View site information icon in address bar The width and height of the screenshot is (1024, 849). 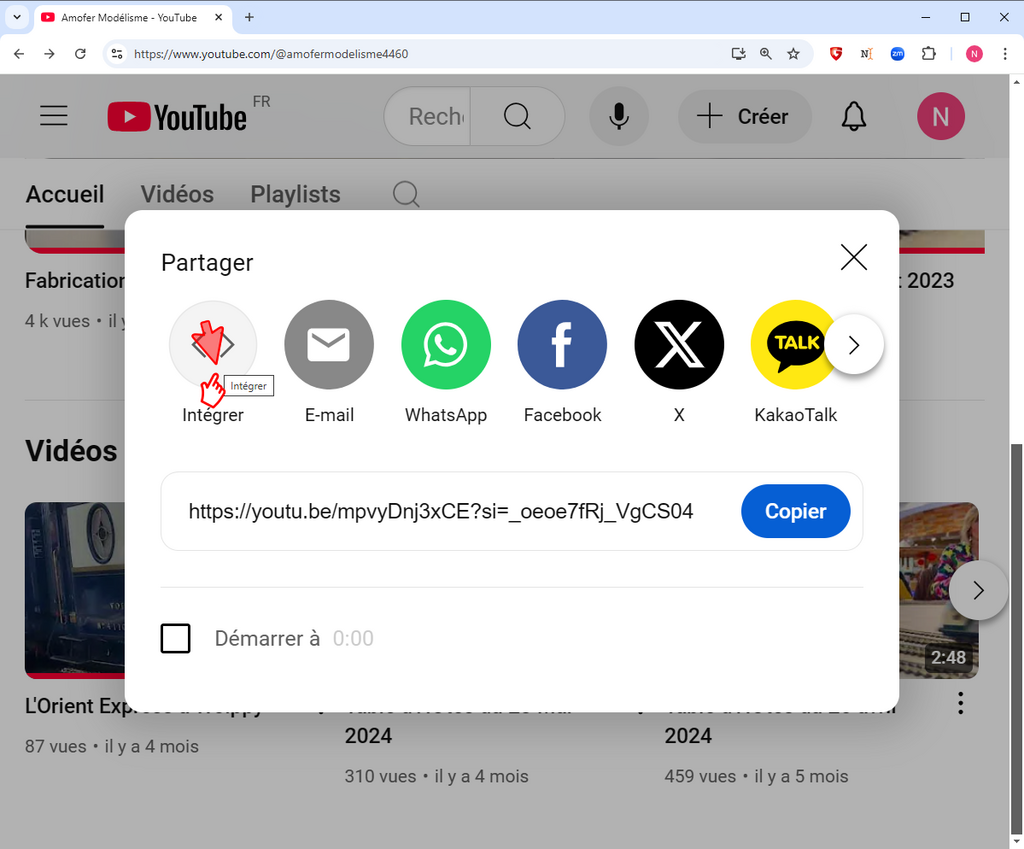pos(117,54)
